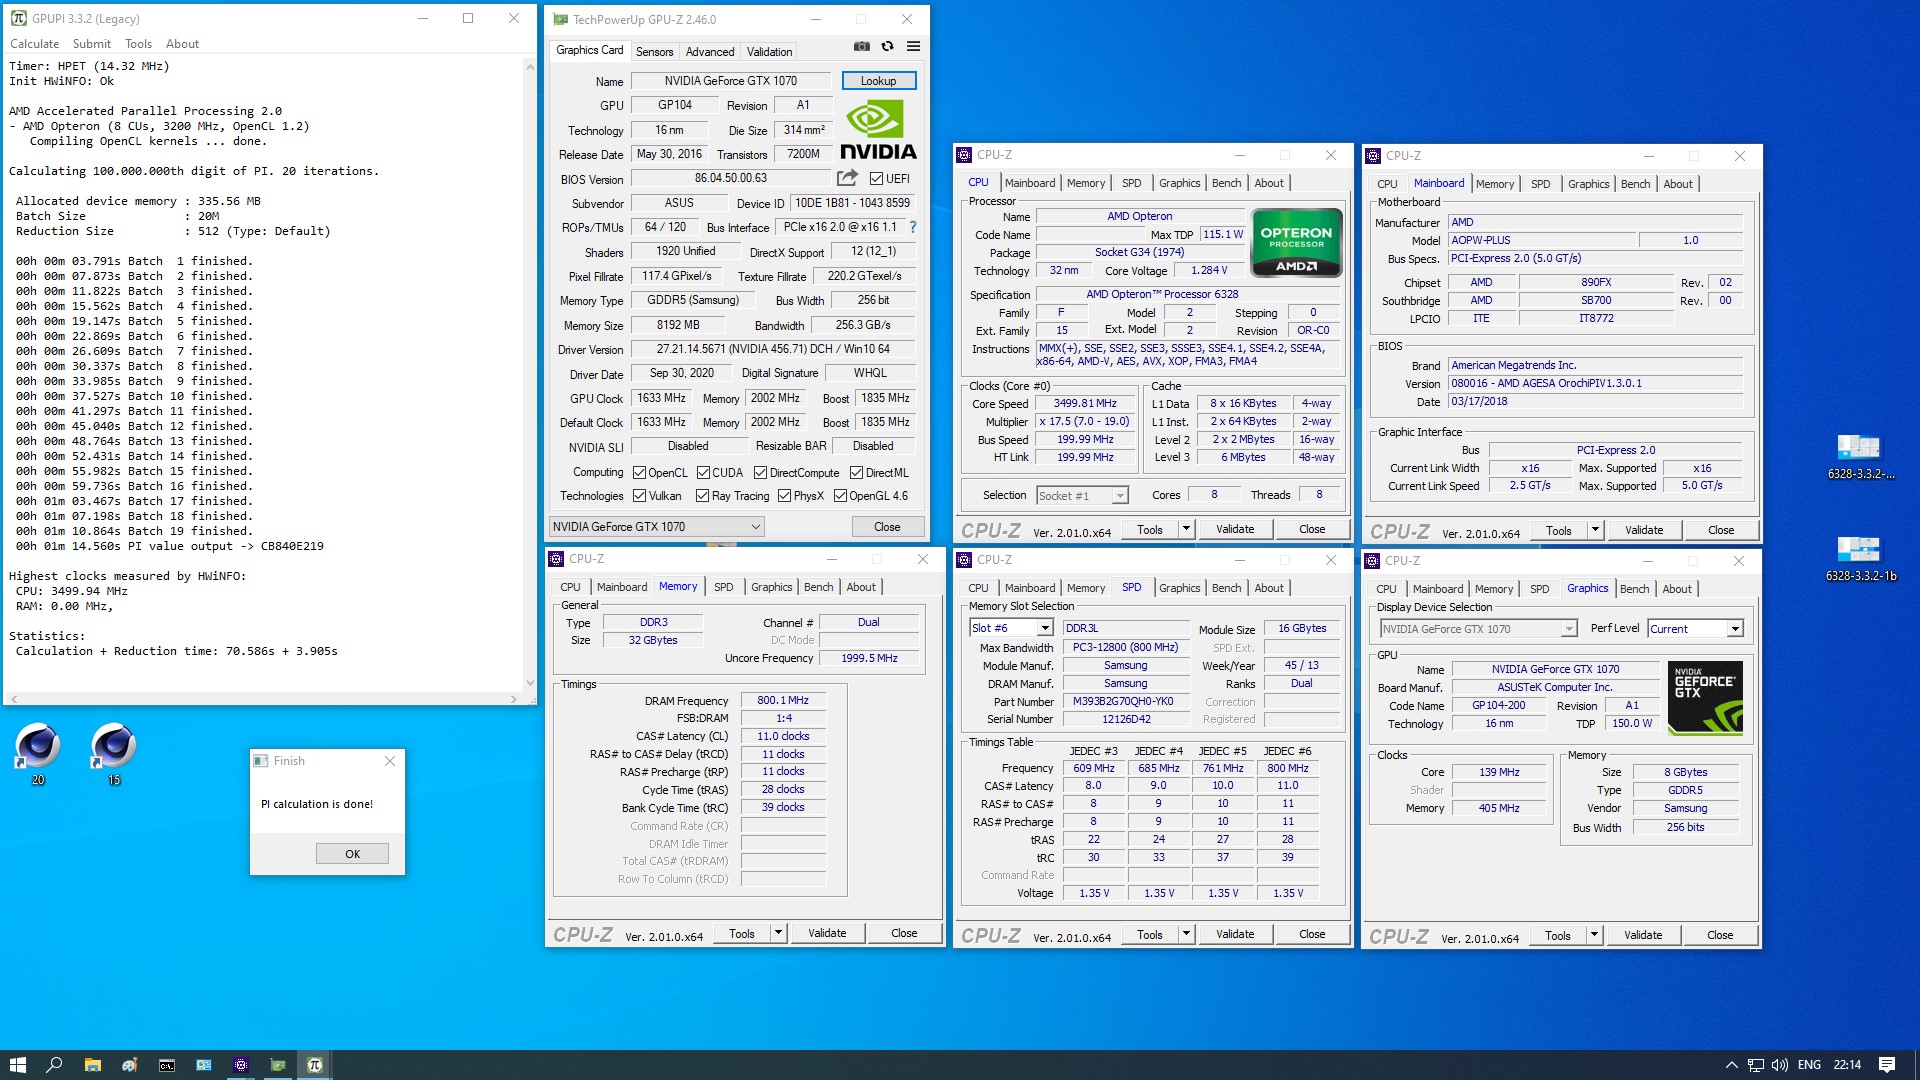Image resolution: width=1920 pixels, height=1080 pixels.
Task: Click Validate in CPU-Z Graphics window
Action: coord(1643,935)
